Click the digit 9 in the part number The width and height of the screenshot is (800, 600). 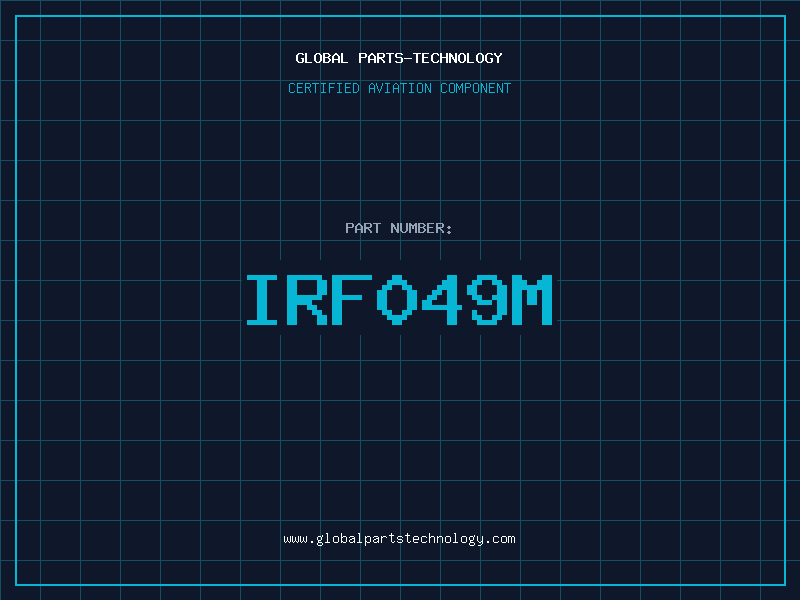pyautogui.click(x=486, y=300)
